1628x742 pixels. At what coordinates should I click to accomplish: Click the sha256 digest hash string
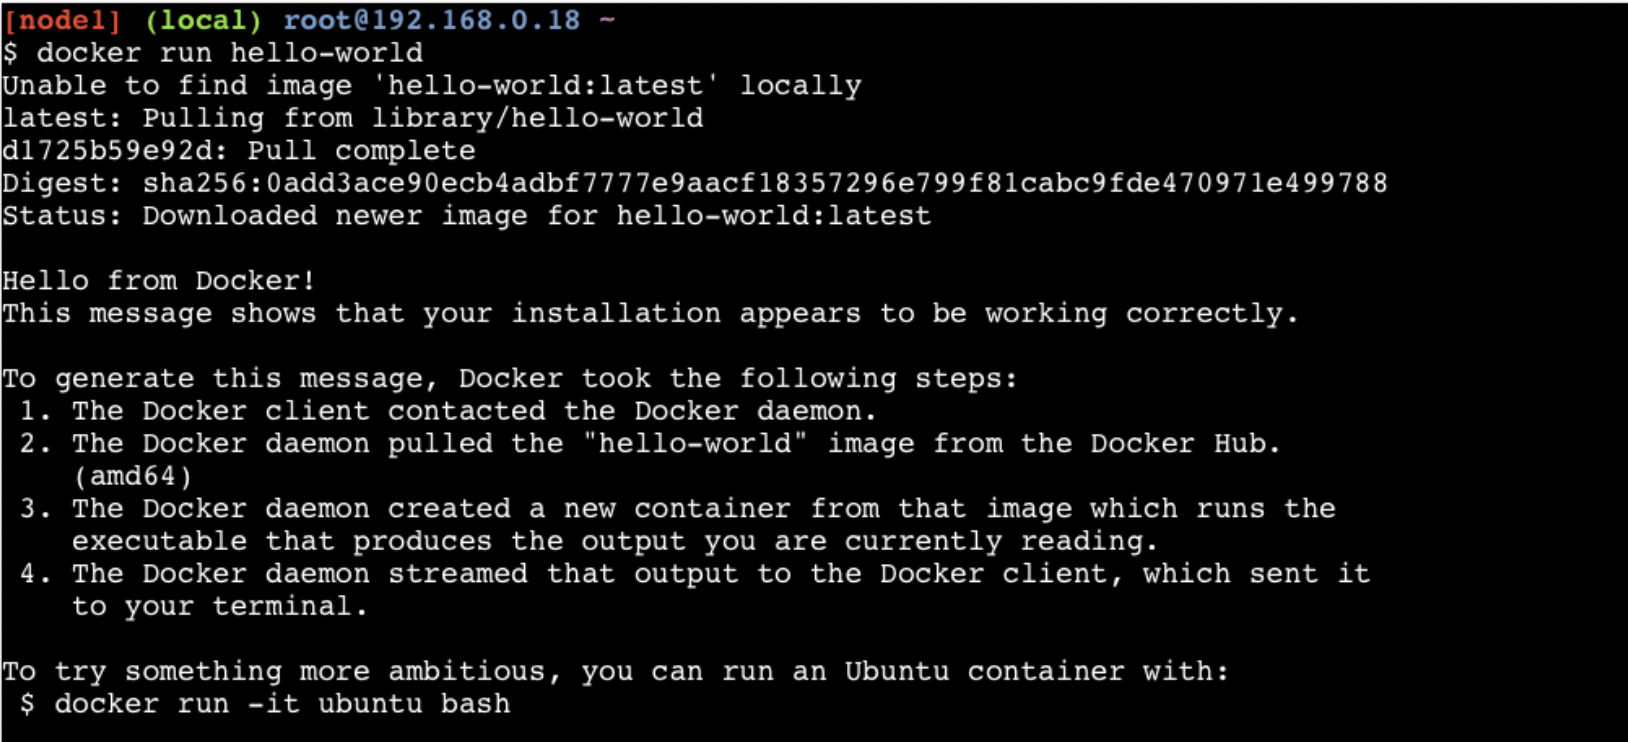pos(765,183)
